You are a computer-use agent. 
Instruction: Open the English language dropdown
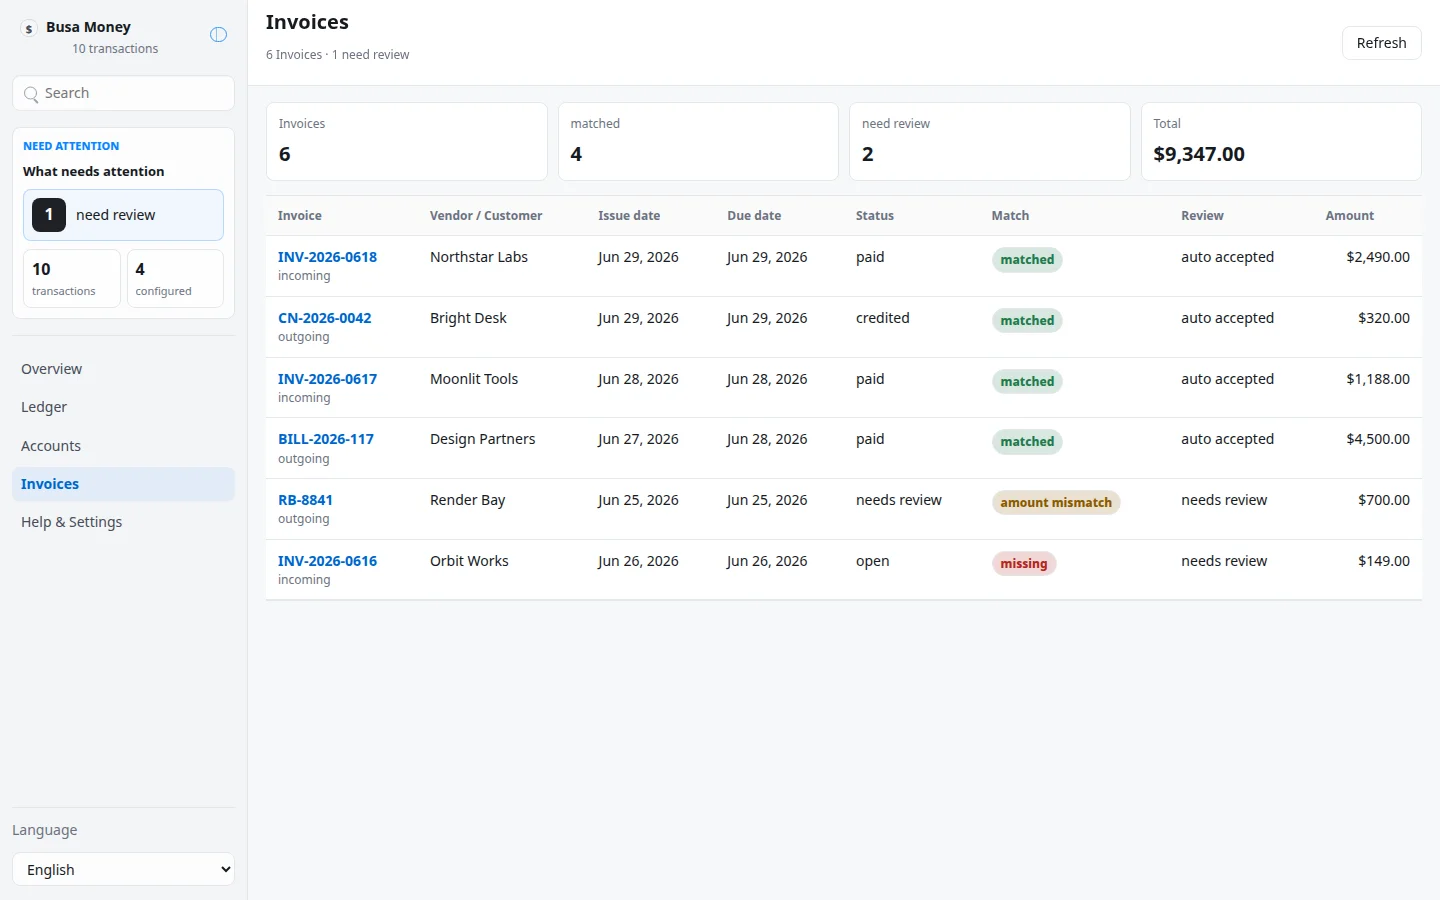123,869
